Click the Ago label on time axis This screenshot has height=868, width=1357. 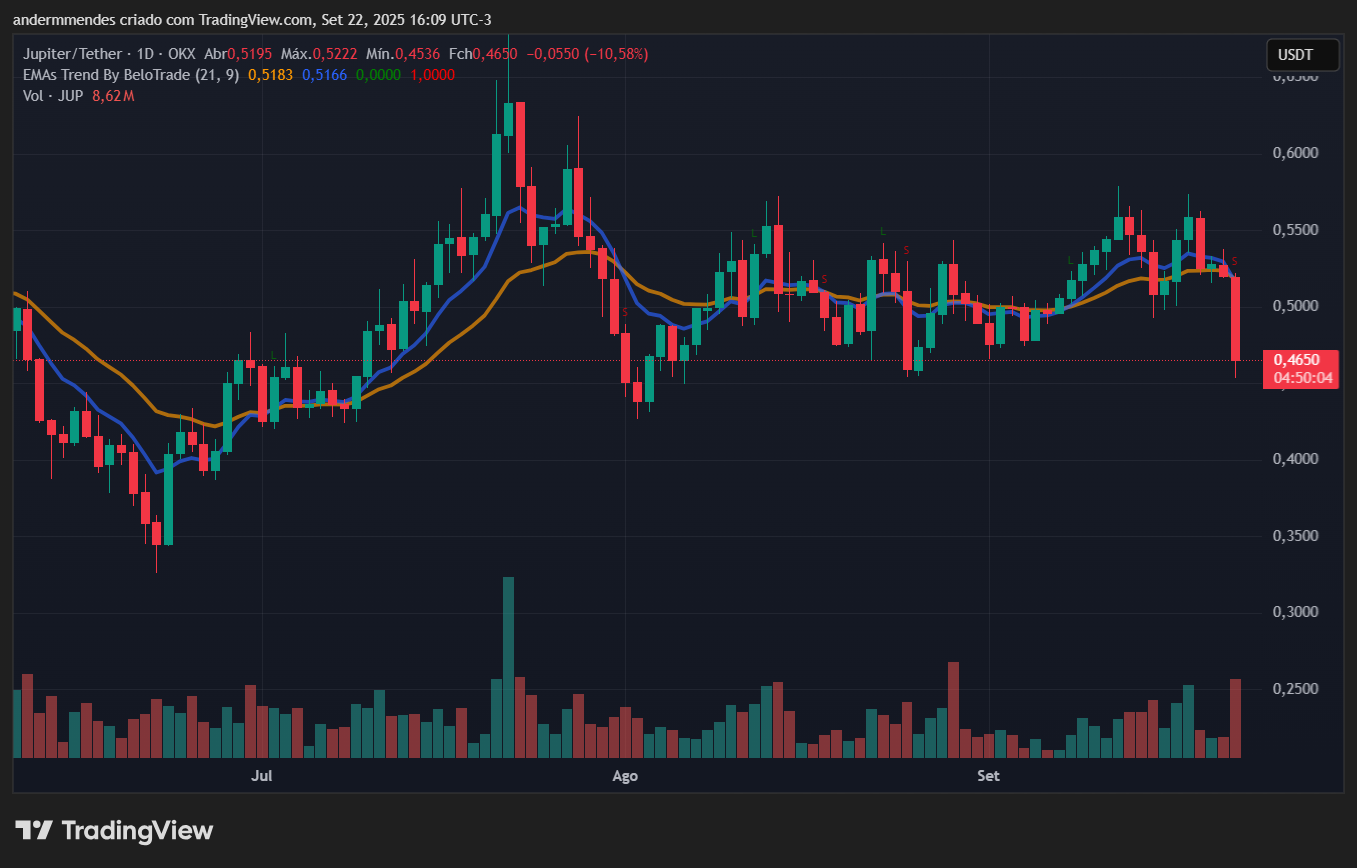624,776
